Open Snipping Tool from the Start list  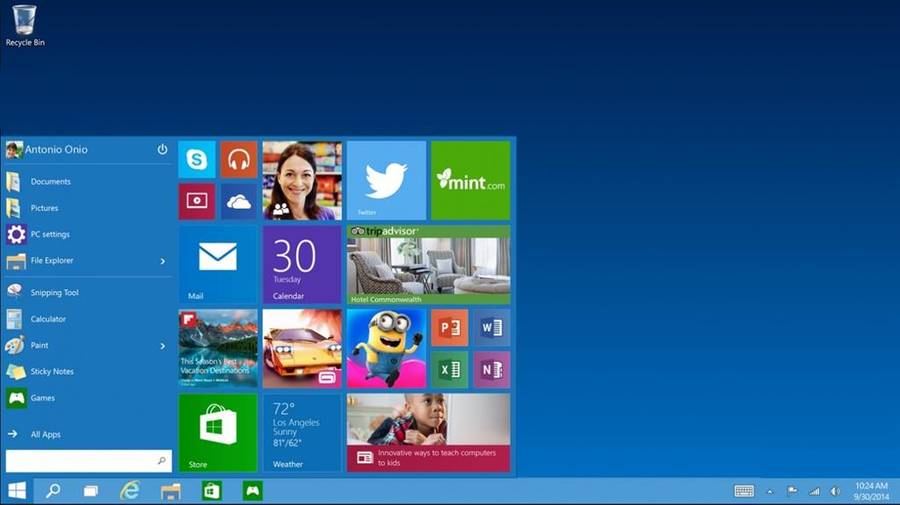click(x=54, y=293)
